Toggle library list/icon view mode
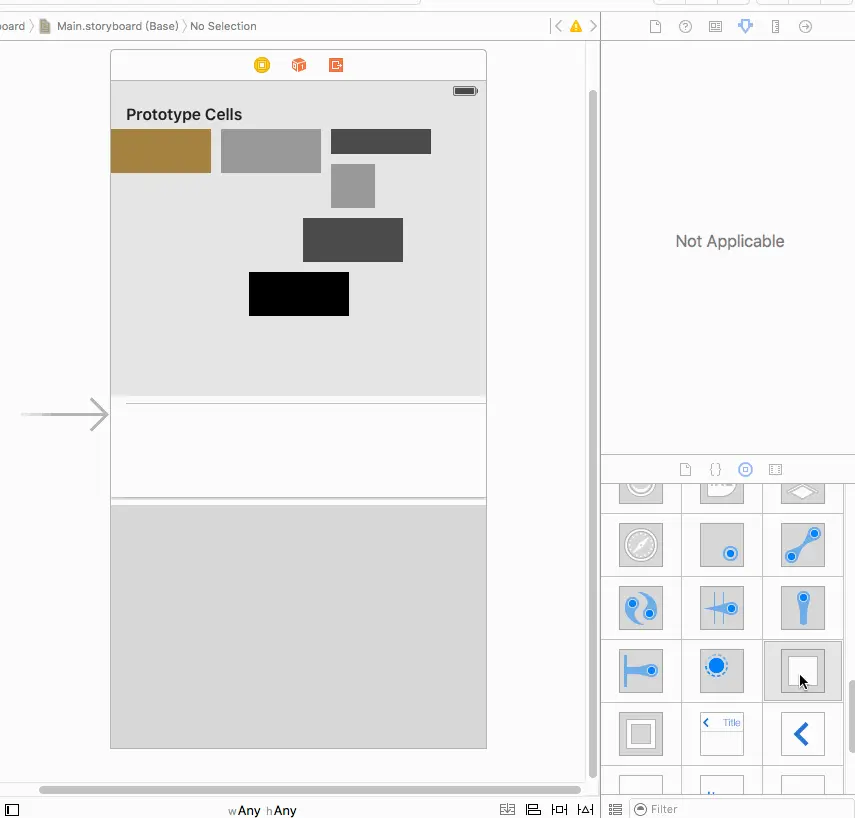The width and height of the screenshot is (855, 818). click(x=615, y=809)
